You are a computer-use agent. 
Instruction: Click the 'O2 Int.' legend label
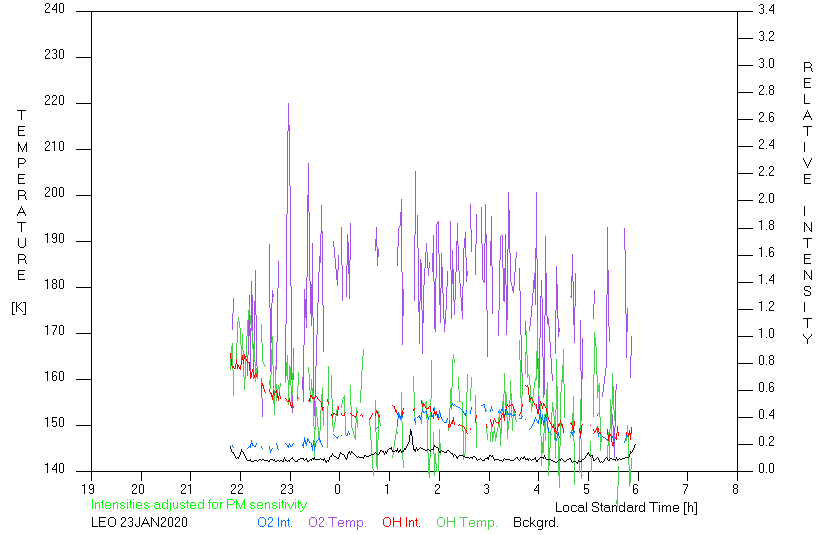click(x=275, y=523)
